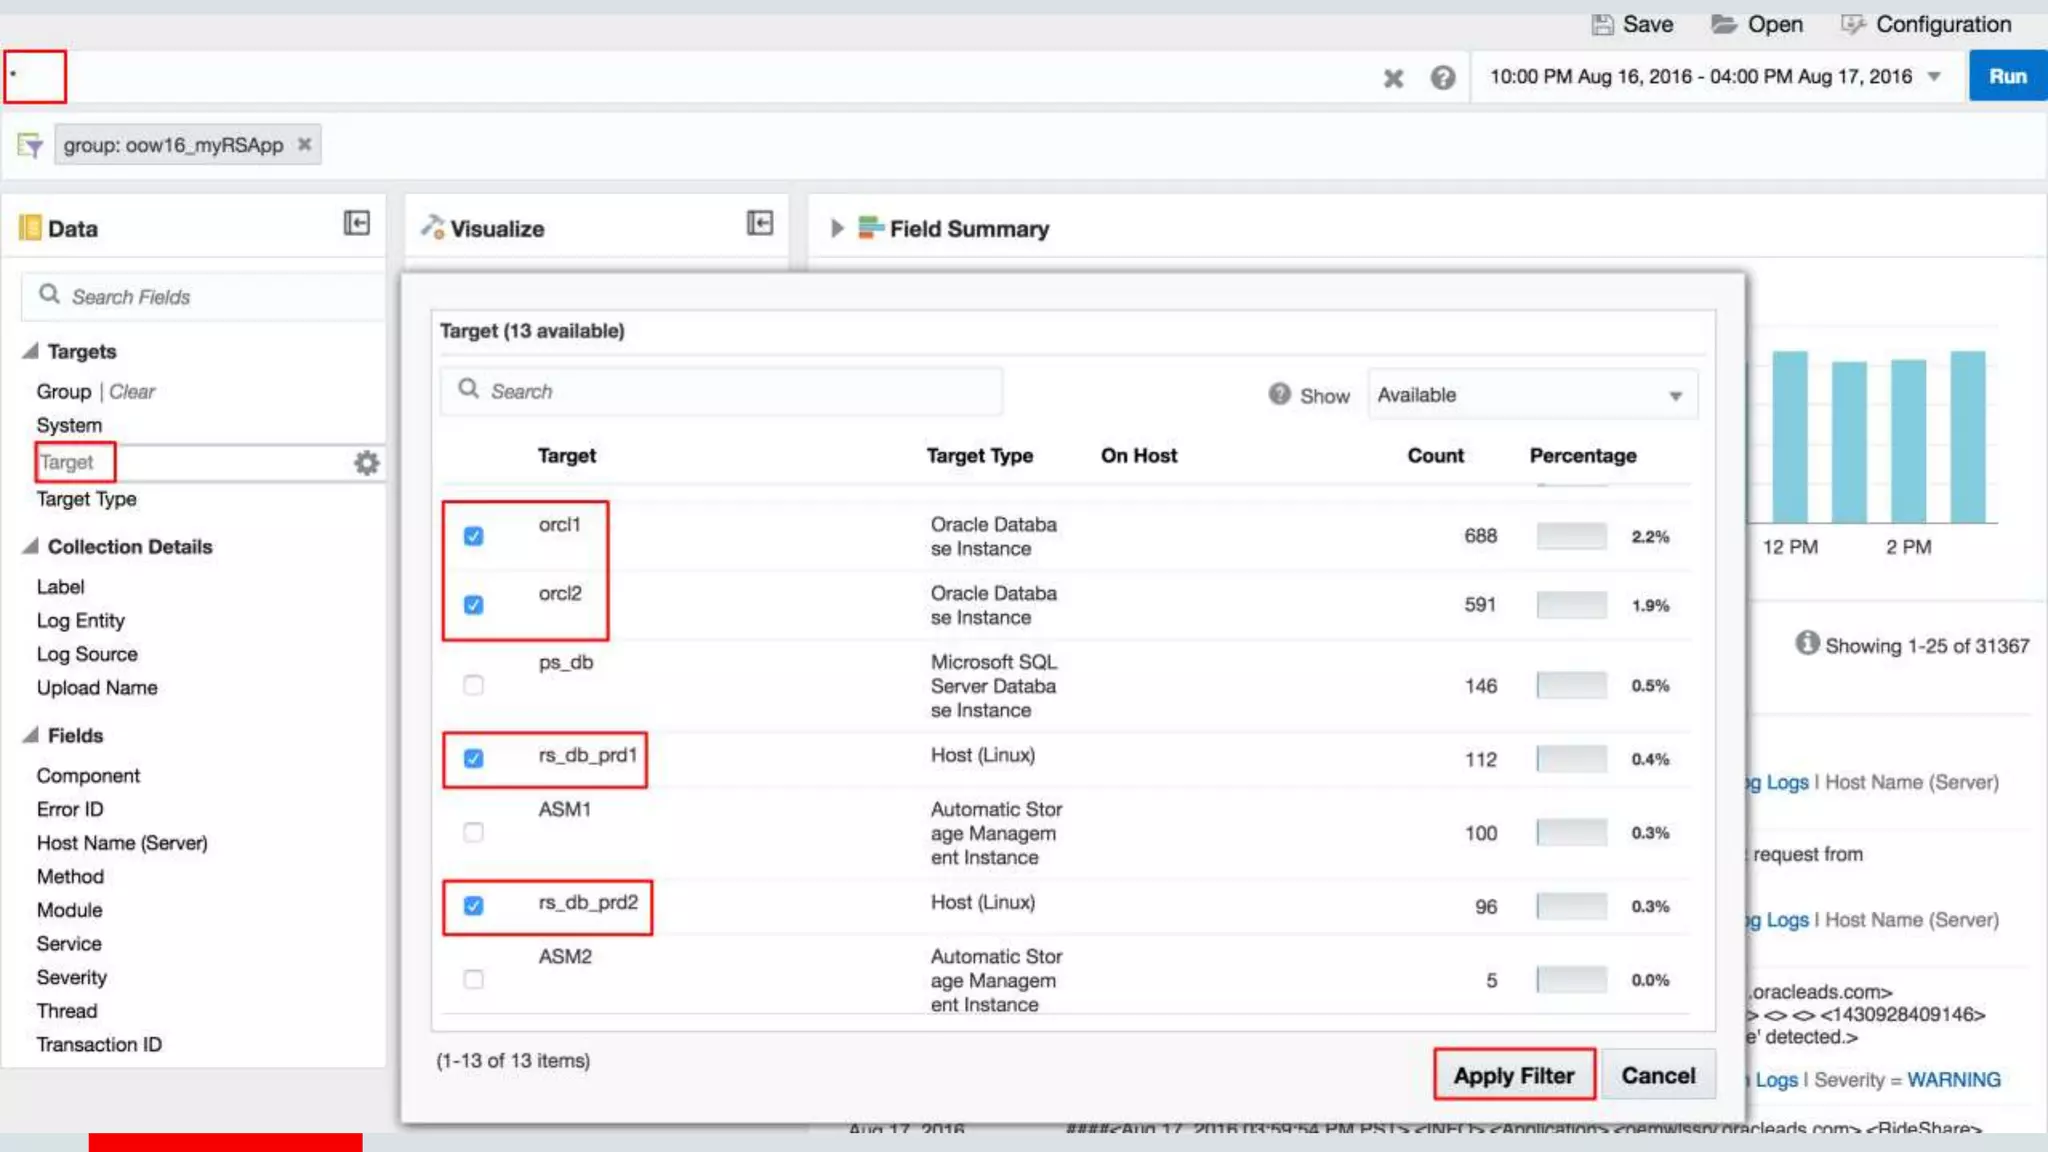This screenshot has width=2048, height=1152.
Task: Select Log Source in Collection Details
Action: 87,654
